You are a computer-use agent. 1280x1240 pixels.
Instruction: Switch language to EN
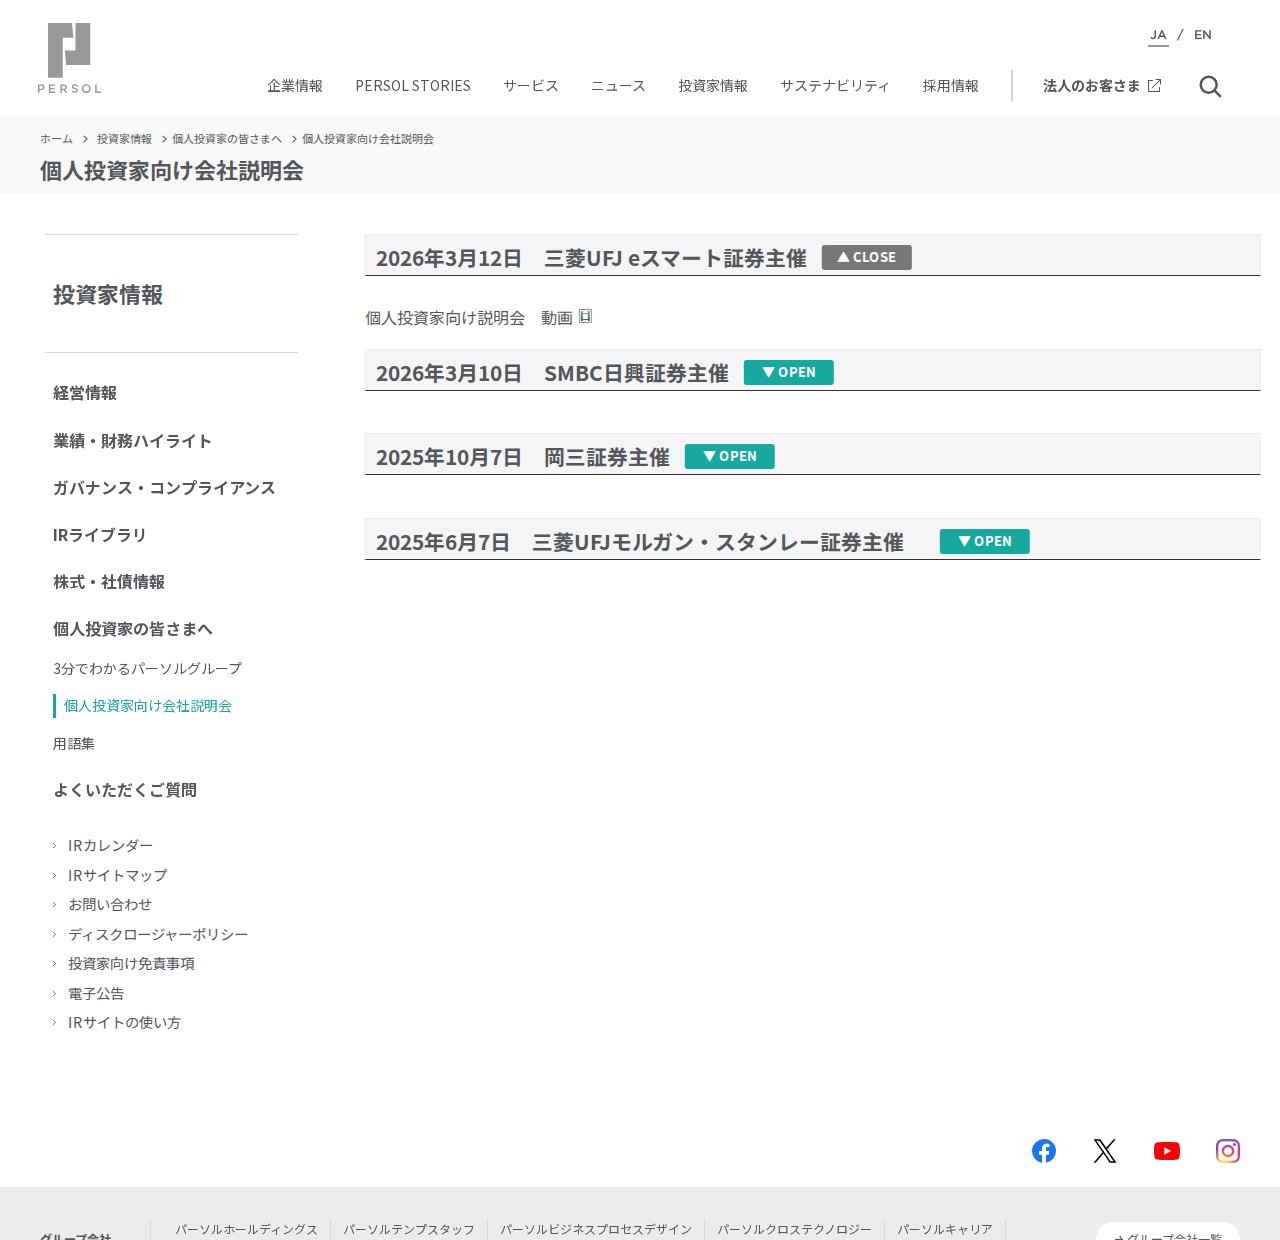point(1203,35)
